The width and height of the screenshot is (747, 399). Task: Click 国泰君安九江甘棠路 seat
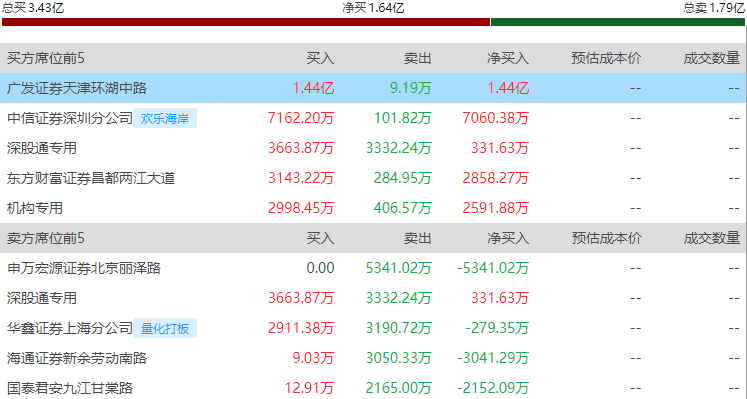tap(70, 388)
